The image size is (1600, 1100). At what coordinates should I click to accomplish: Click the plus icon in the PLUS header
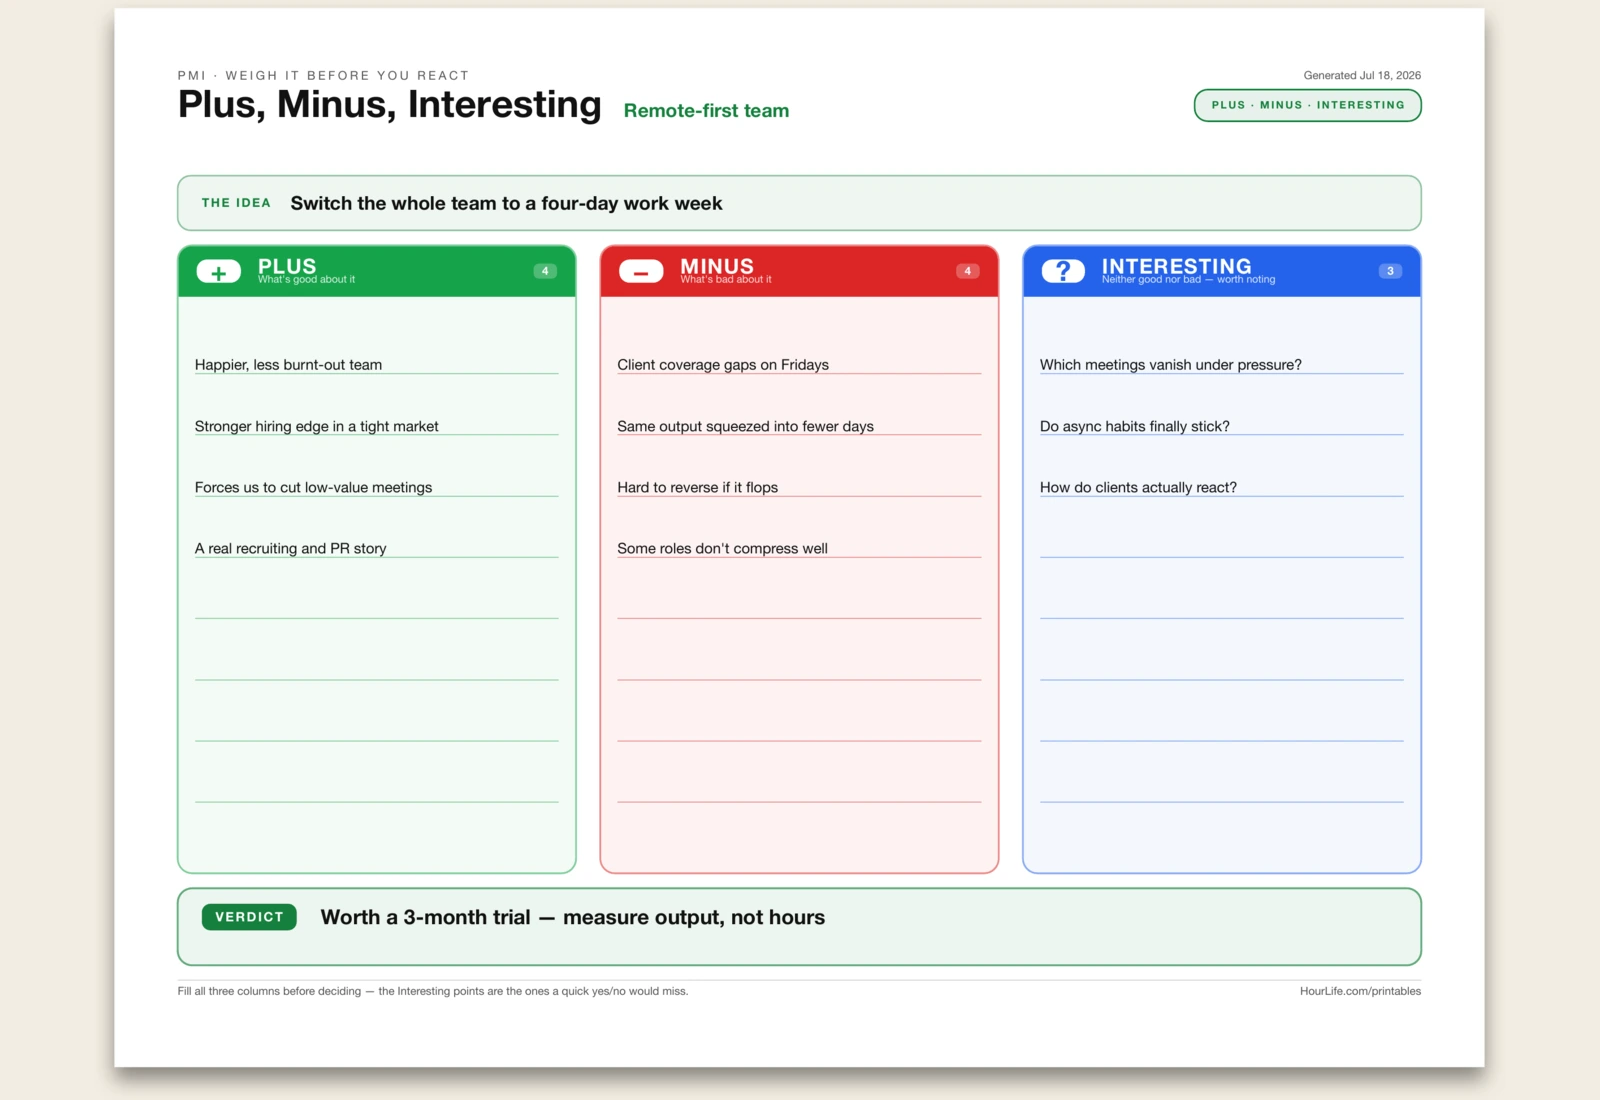(219, 272)
